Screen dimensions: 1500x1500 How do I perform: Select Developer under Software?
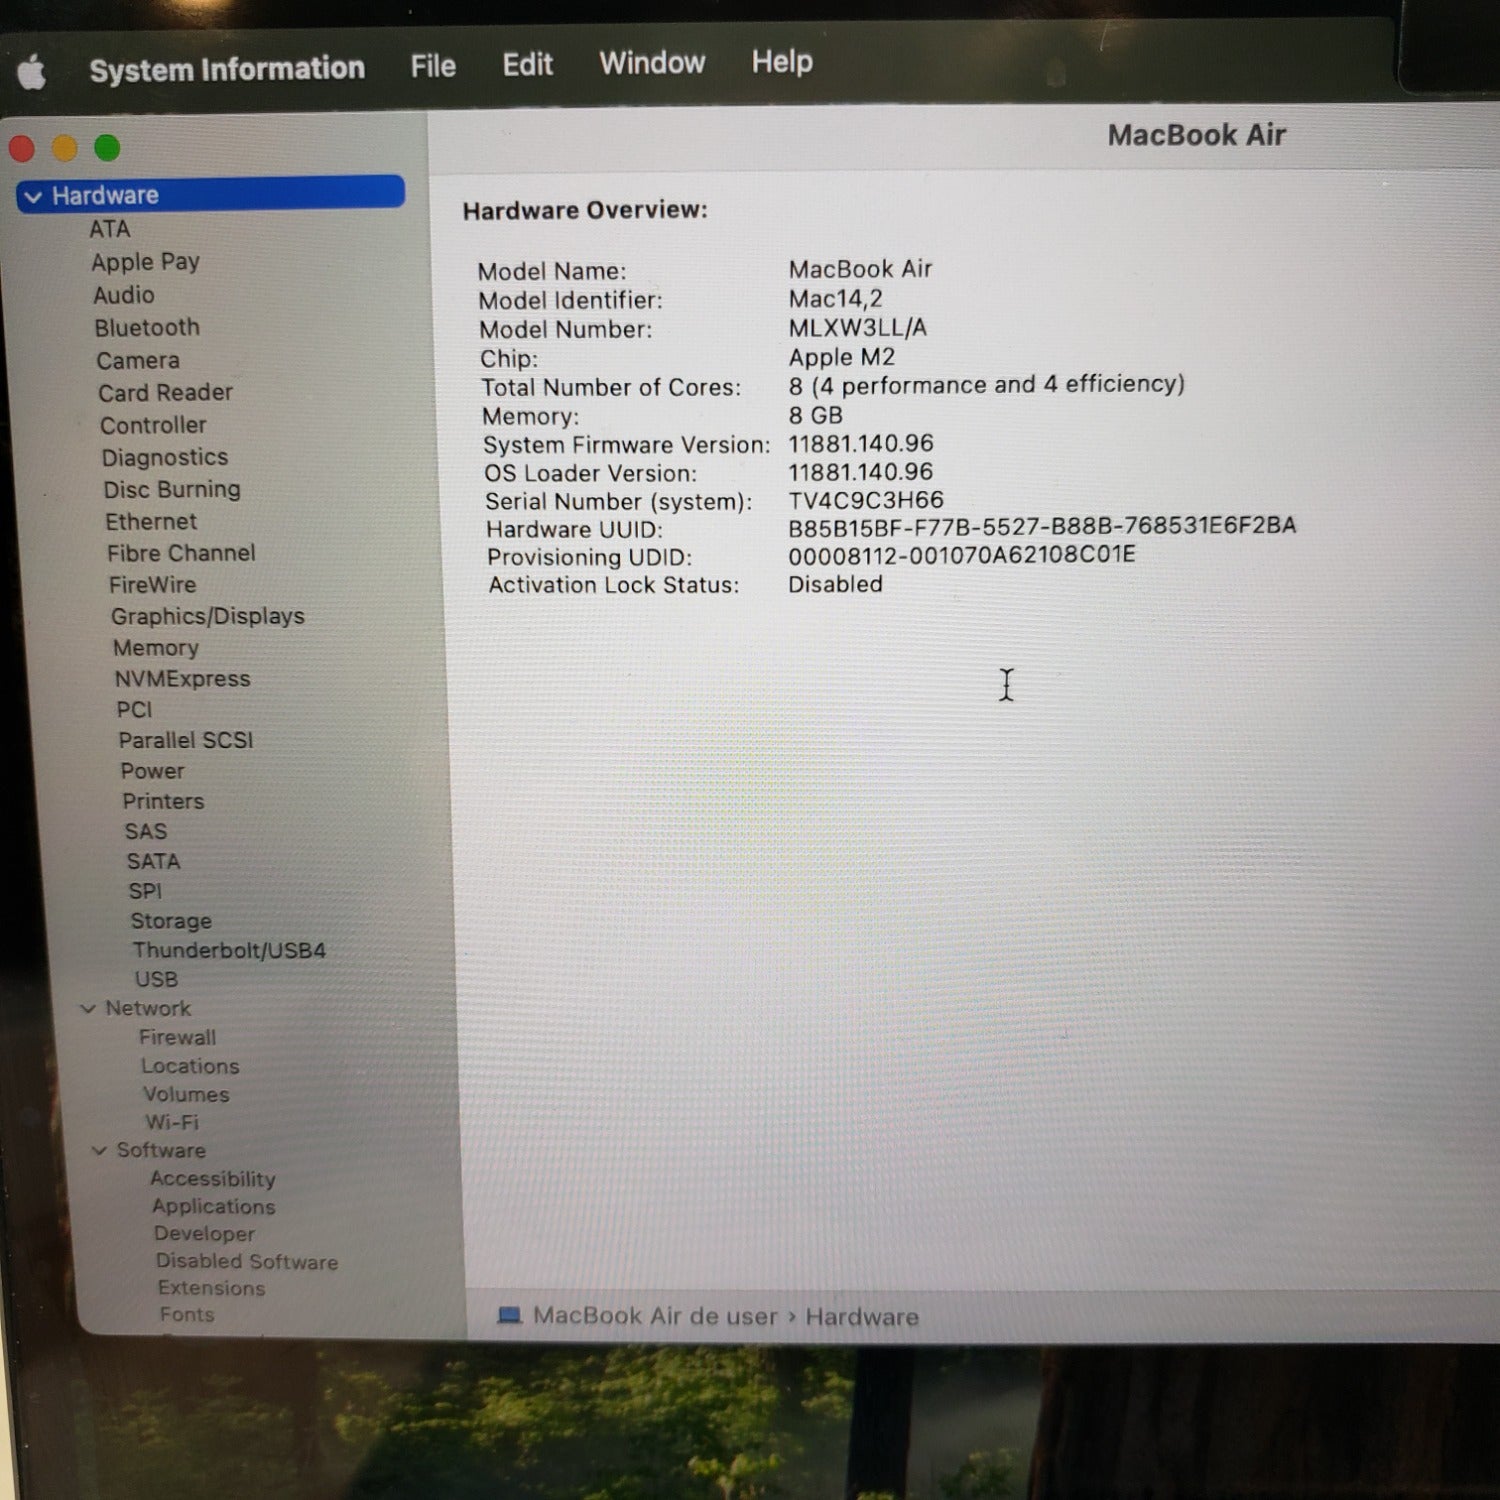205,1234
